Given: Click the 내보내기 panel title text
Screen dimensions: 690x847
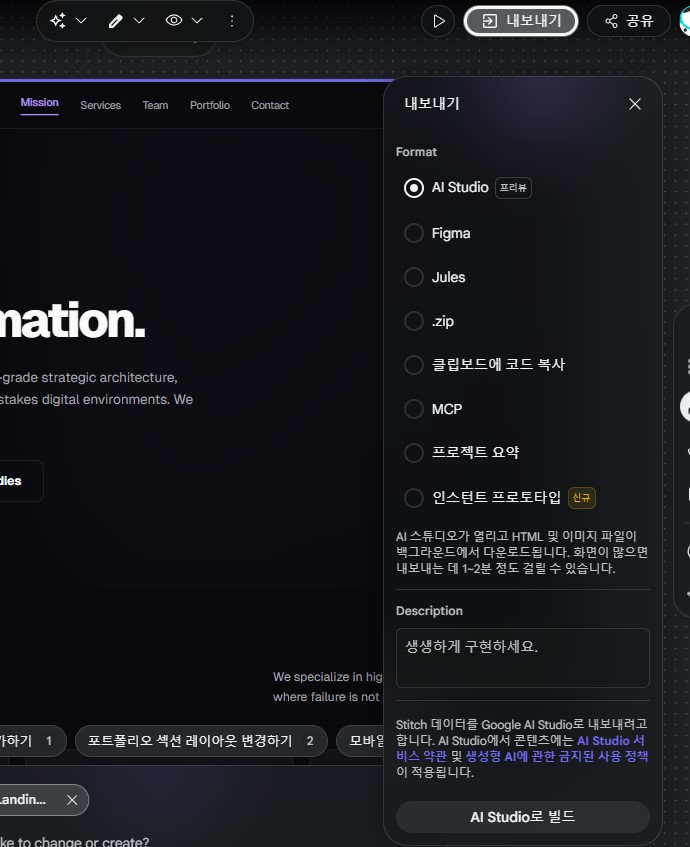Looking at the screenshot, I should tap(432, 104).
